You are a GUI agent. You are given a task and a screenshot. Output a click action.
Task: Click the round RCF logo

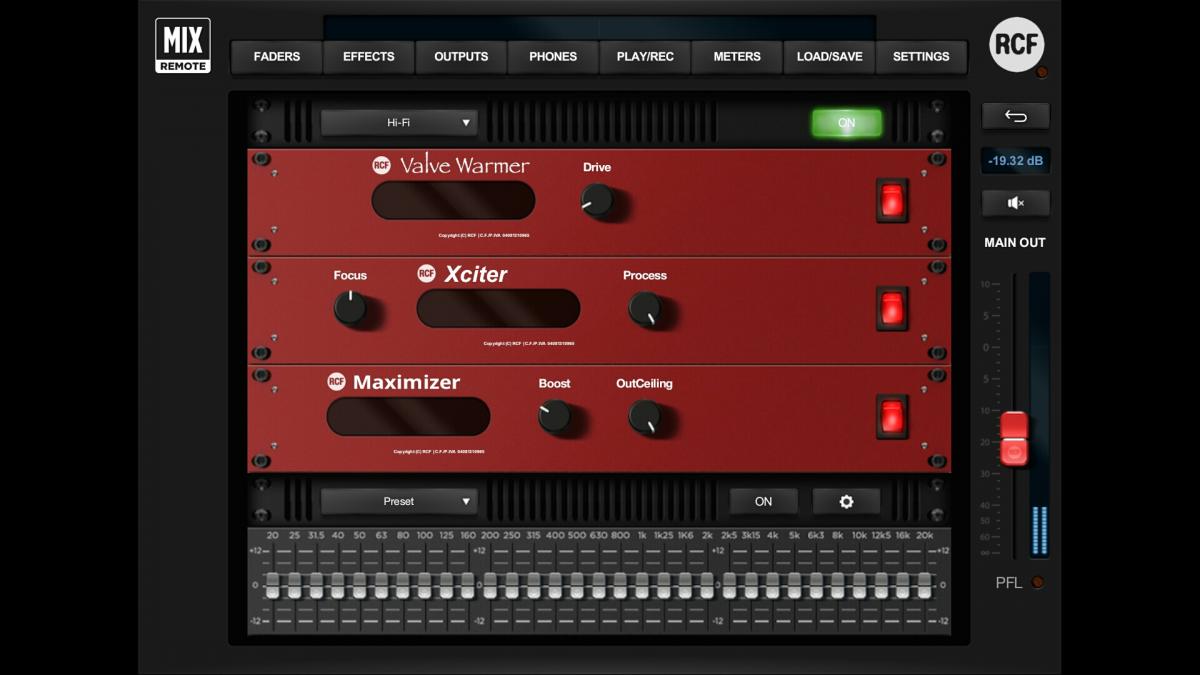click(1016, 44)
